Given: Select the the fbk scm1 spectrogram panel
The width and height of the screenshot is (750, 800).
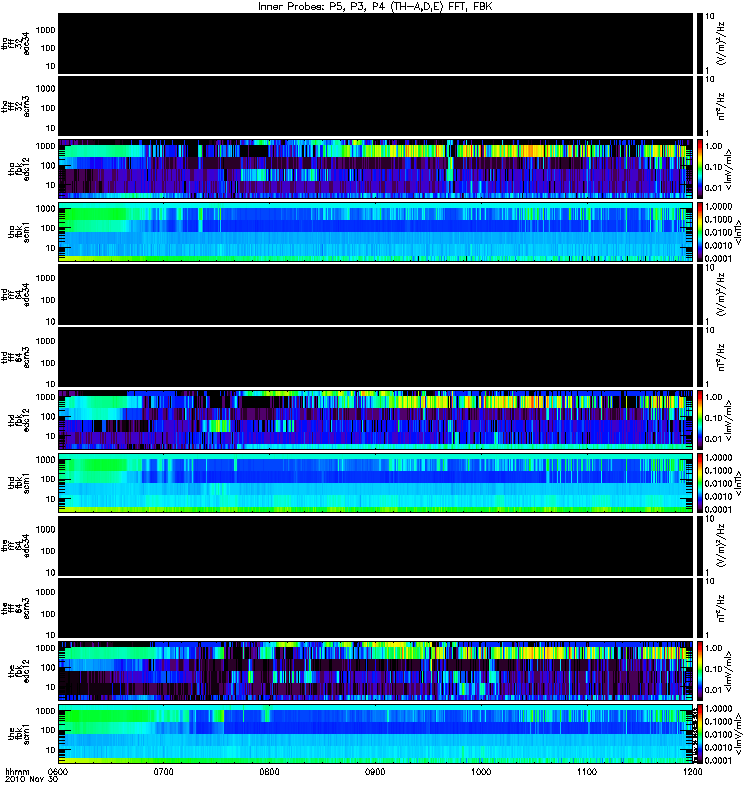Looking at the screenshot, I should click(376, 734).
